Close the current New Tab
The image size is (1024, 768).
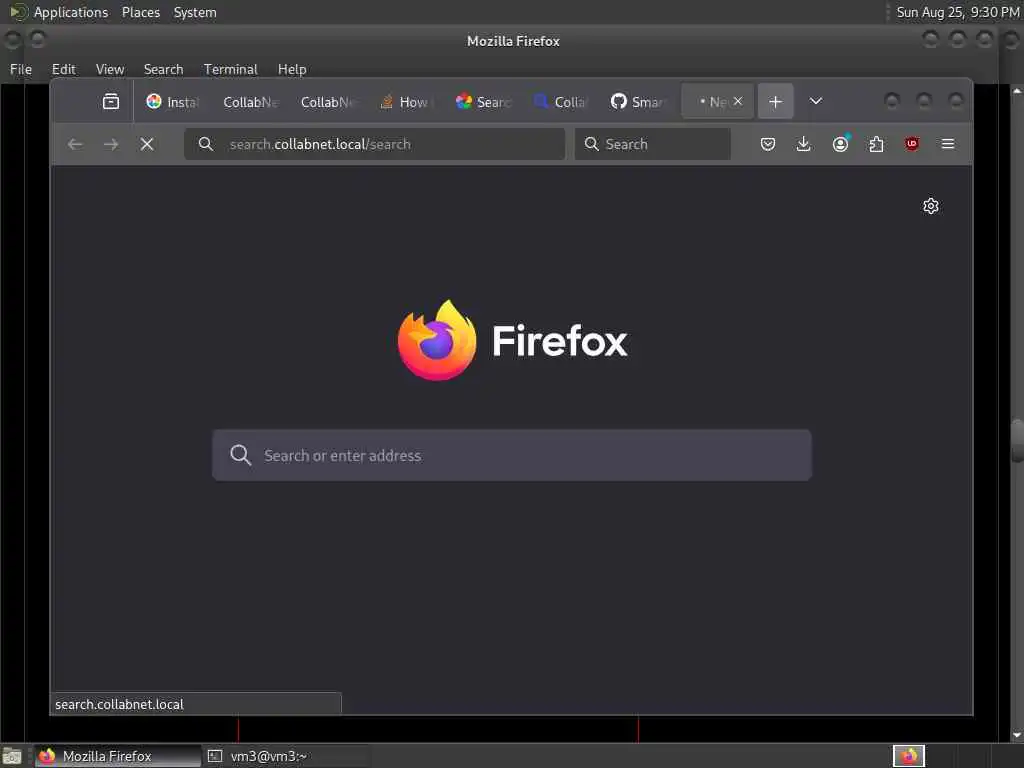click(738, 101)
